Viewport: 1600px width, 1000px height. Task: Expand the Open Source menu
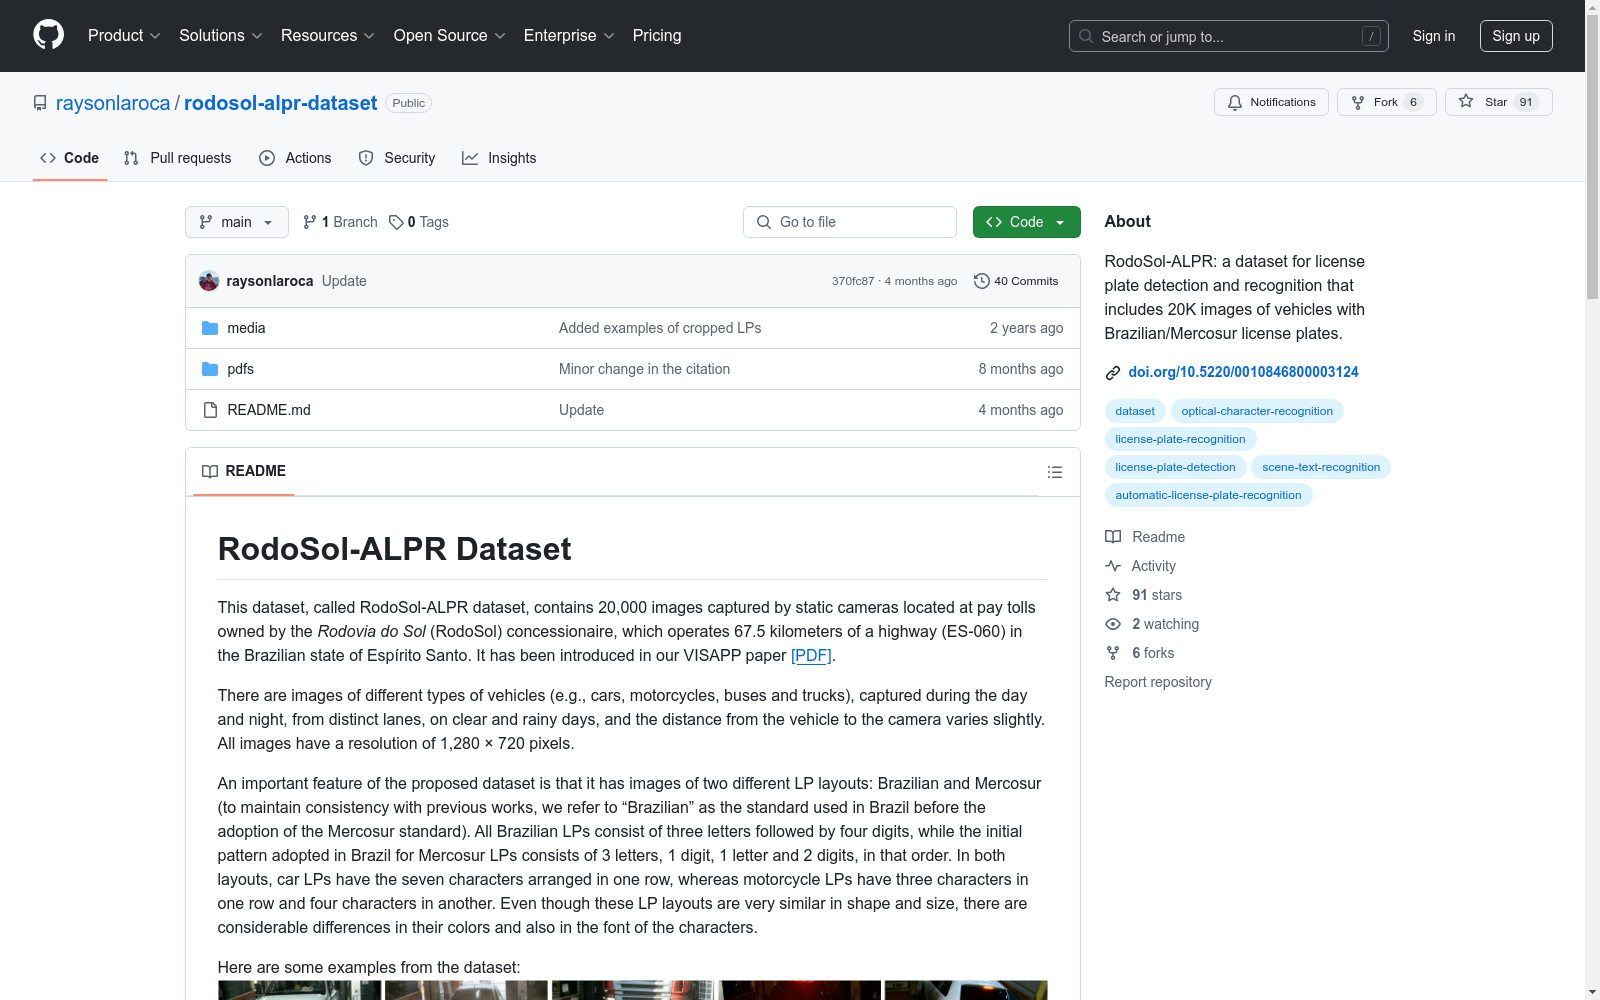(450, 36)
